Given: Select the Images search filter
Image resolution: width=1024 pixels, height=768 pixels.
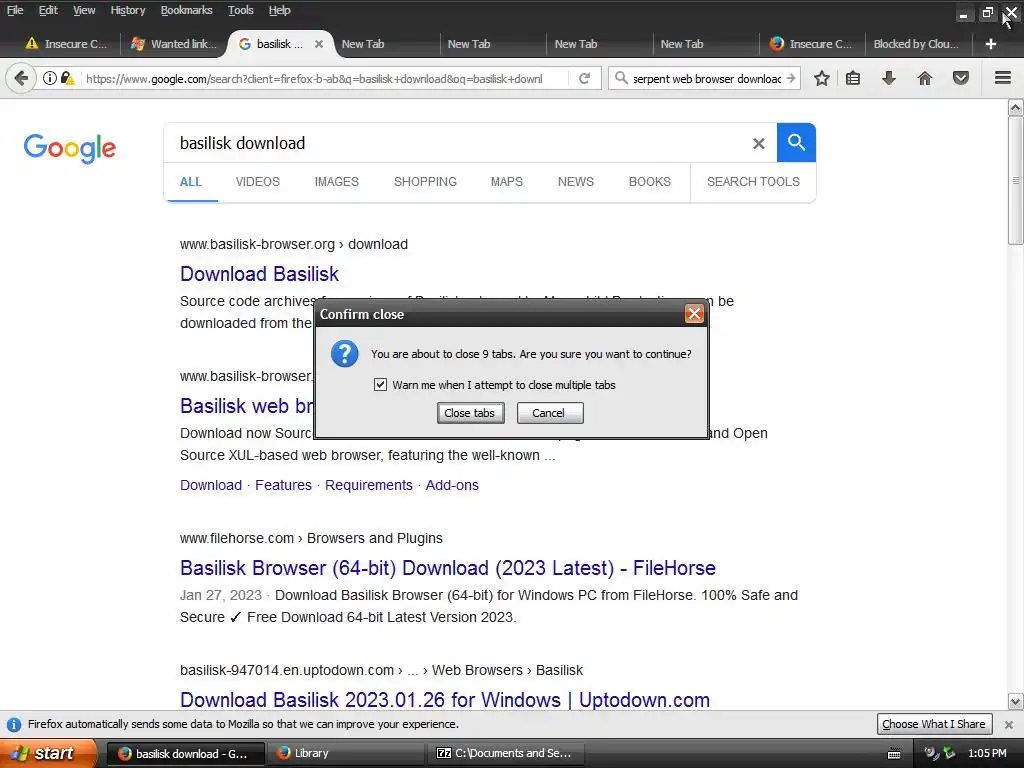Looking at the screenshot, I should tap(336, 182).
